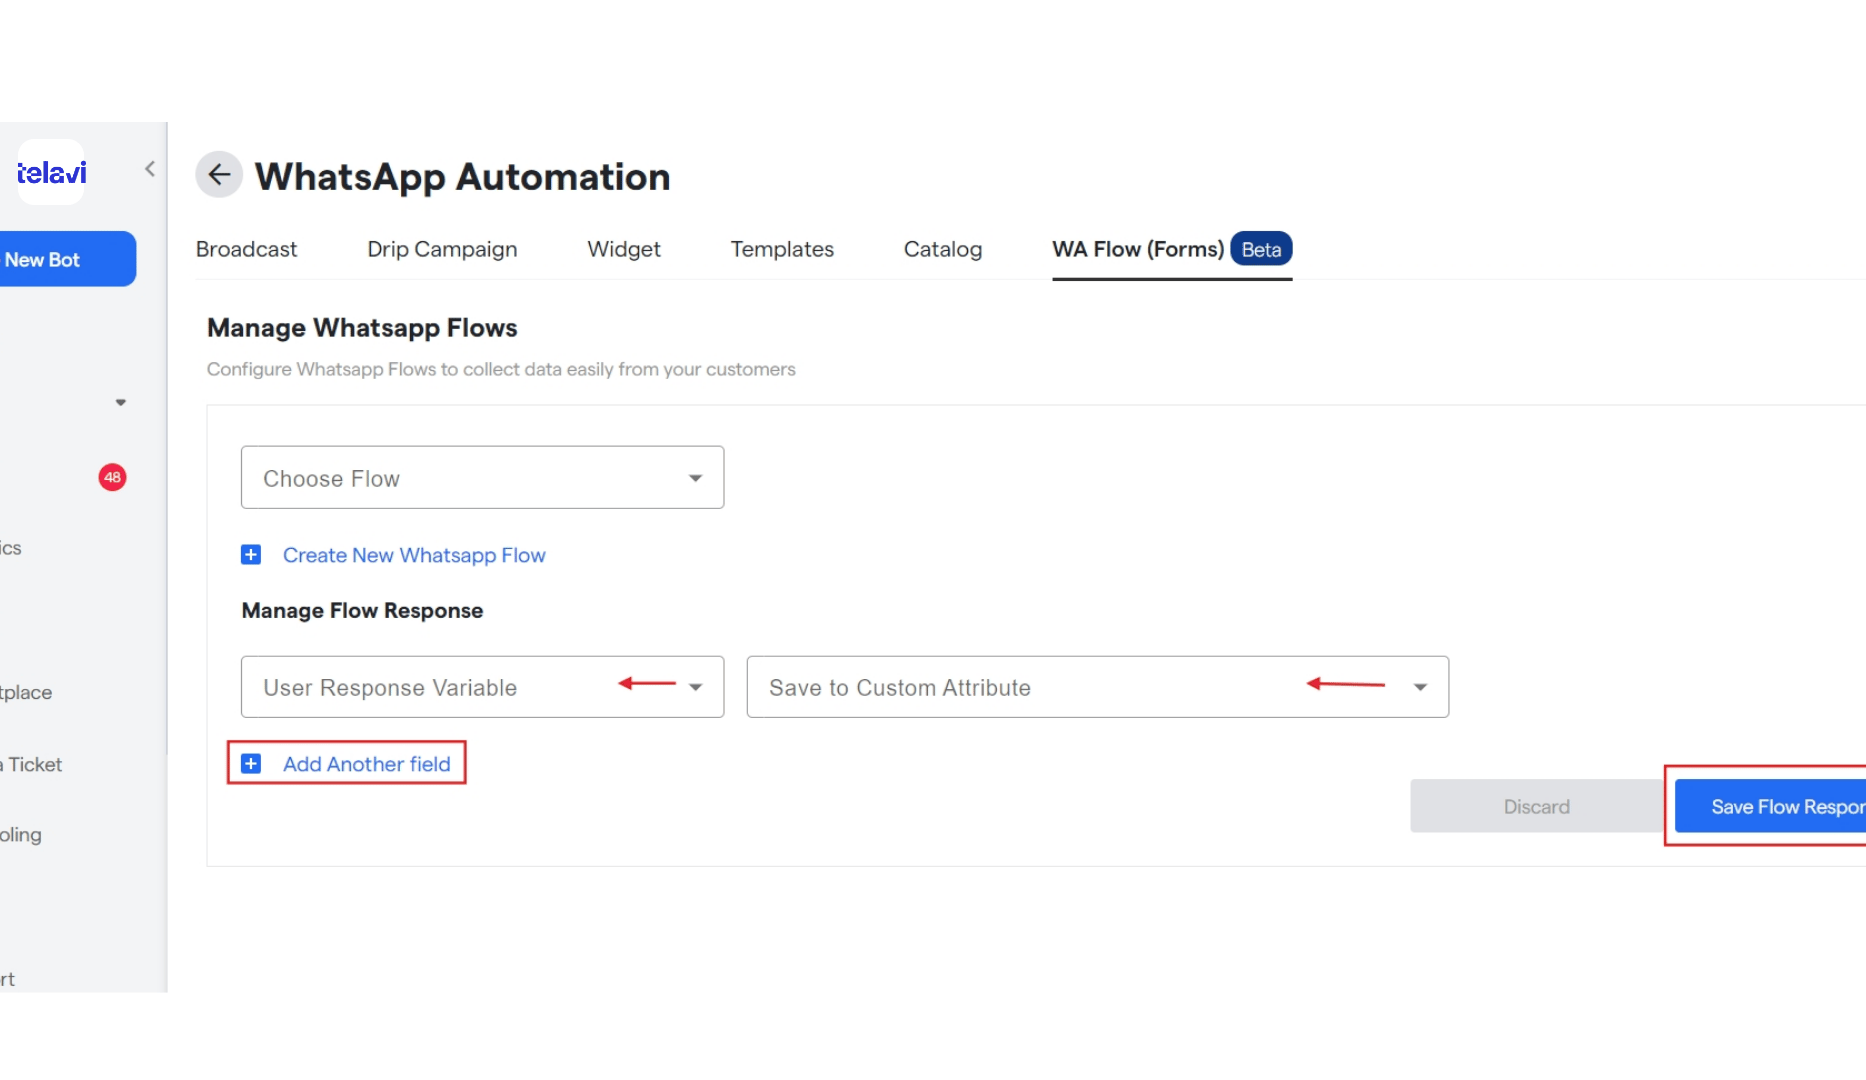Click the Manage Flow Response label
1866x1080 pixels.
point(362,611)
